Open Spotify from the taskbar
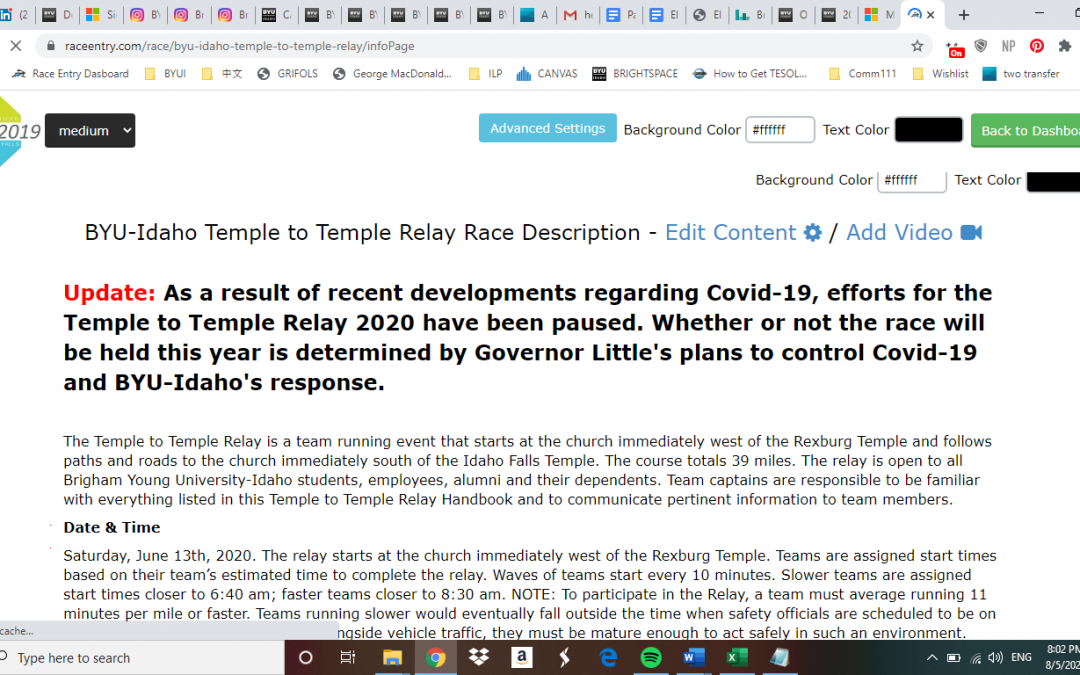The image size is (1080, 675). (x=651, y=657)
